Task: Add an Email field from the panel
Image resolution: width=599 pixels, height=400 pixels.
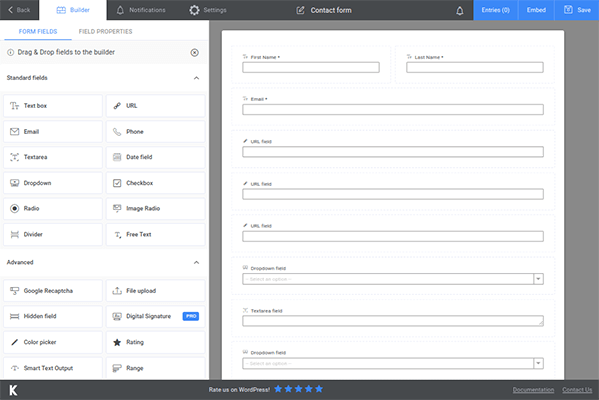Action: coord(53,131)
